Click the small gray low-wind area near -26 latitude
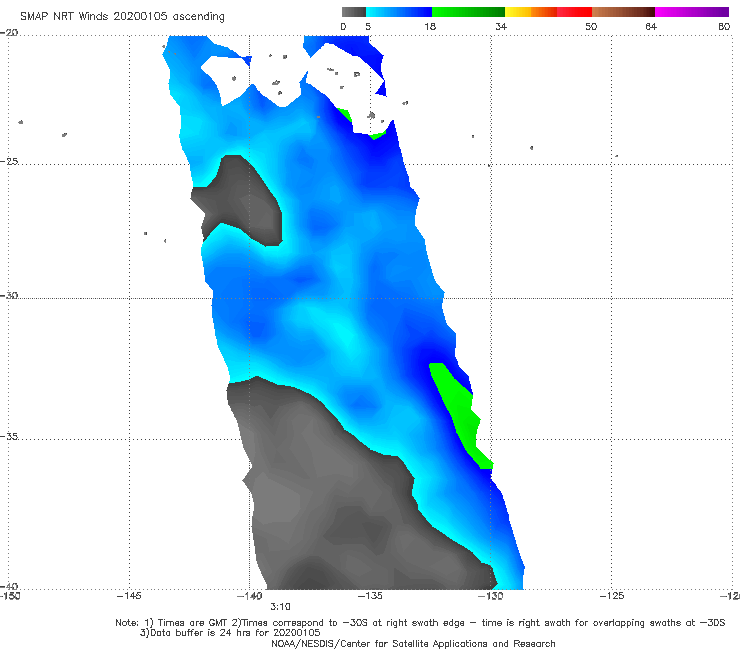 (243, 201)
